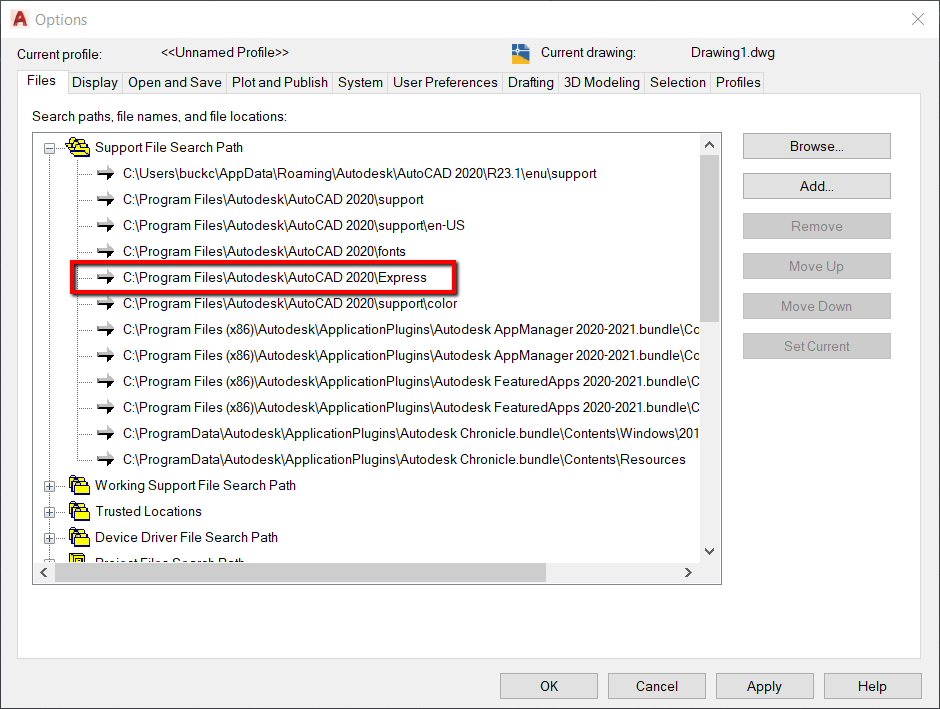Click arrow icon of the Chronicle.bundle\Contents\Resources path
Viewport: 940px width, 709px height.
tap(106, 459)
